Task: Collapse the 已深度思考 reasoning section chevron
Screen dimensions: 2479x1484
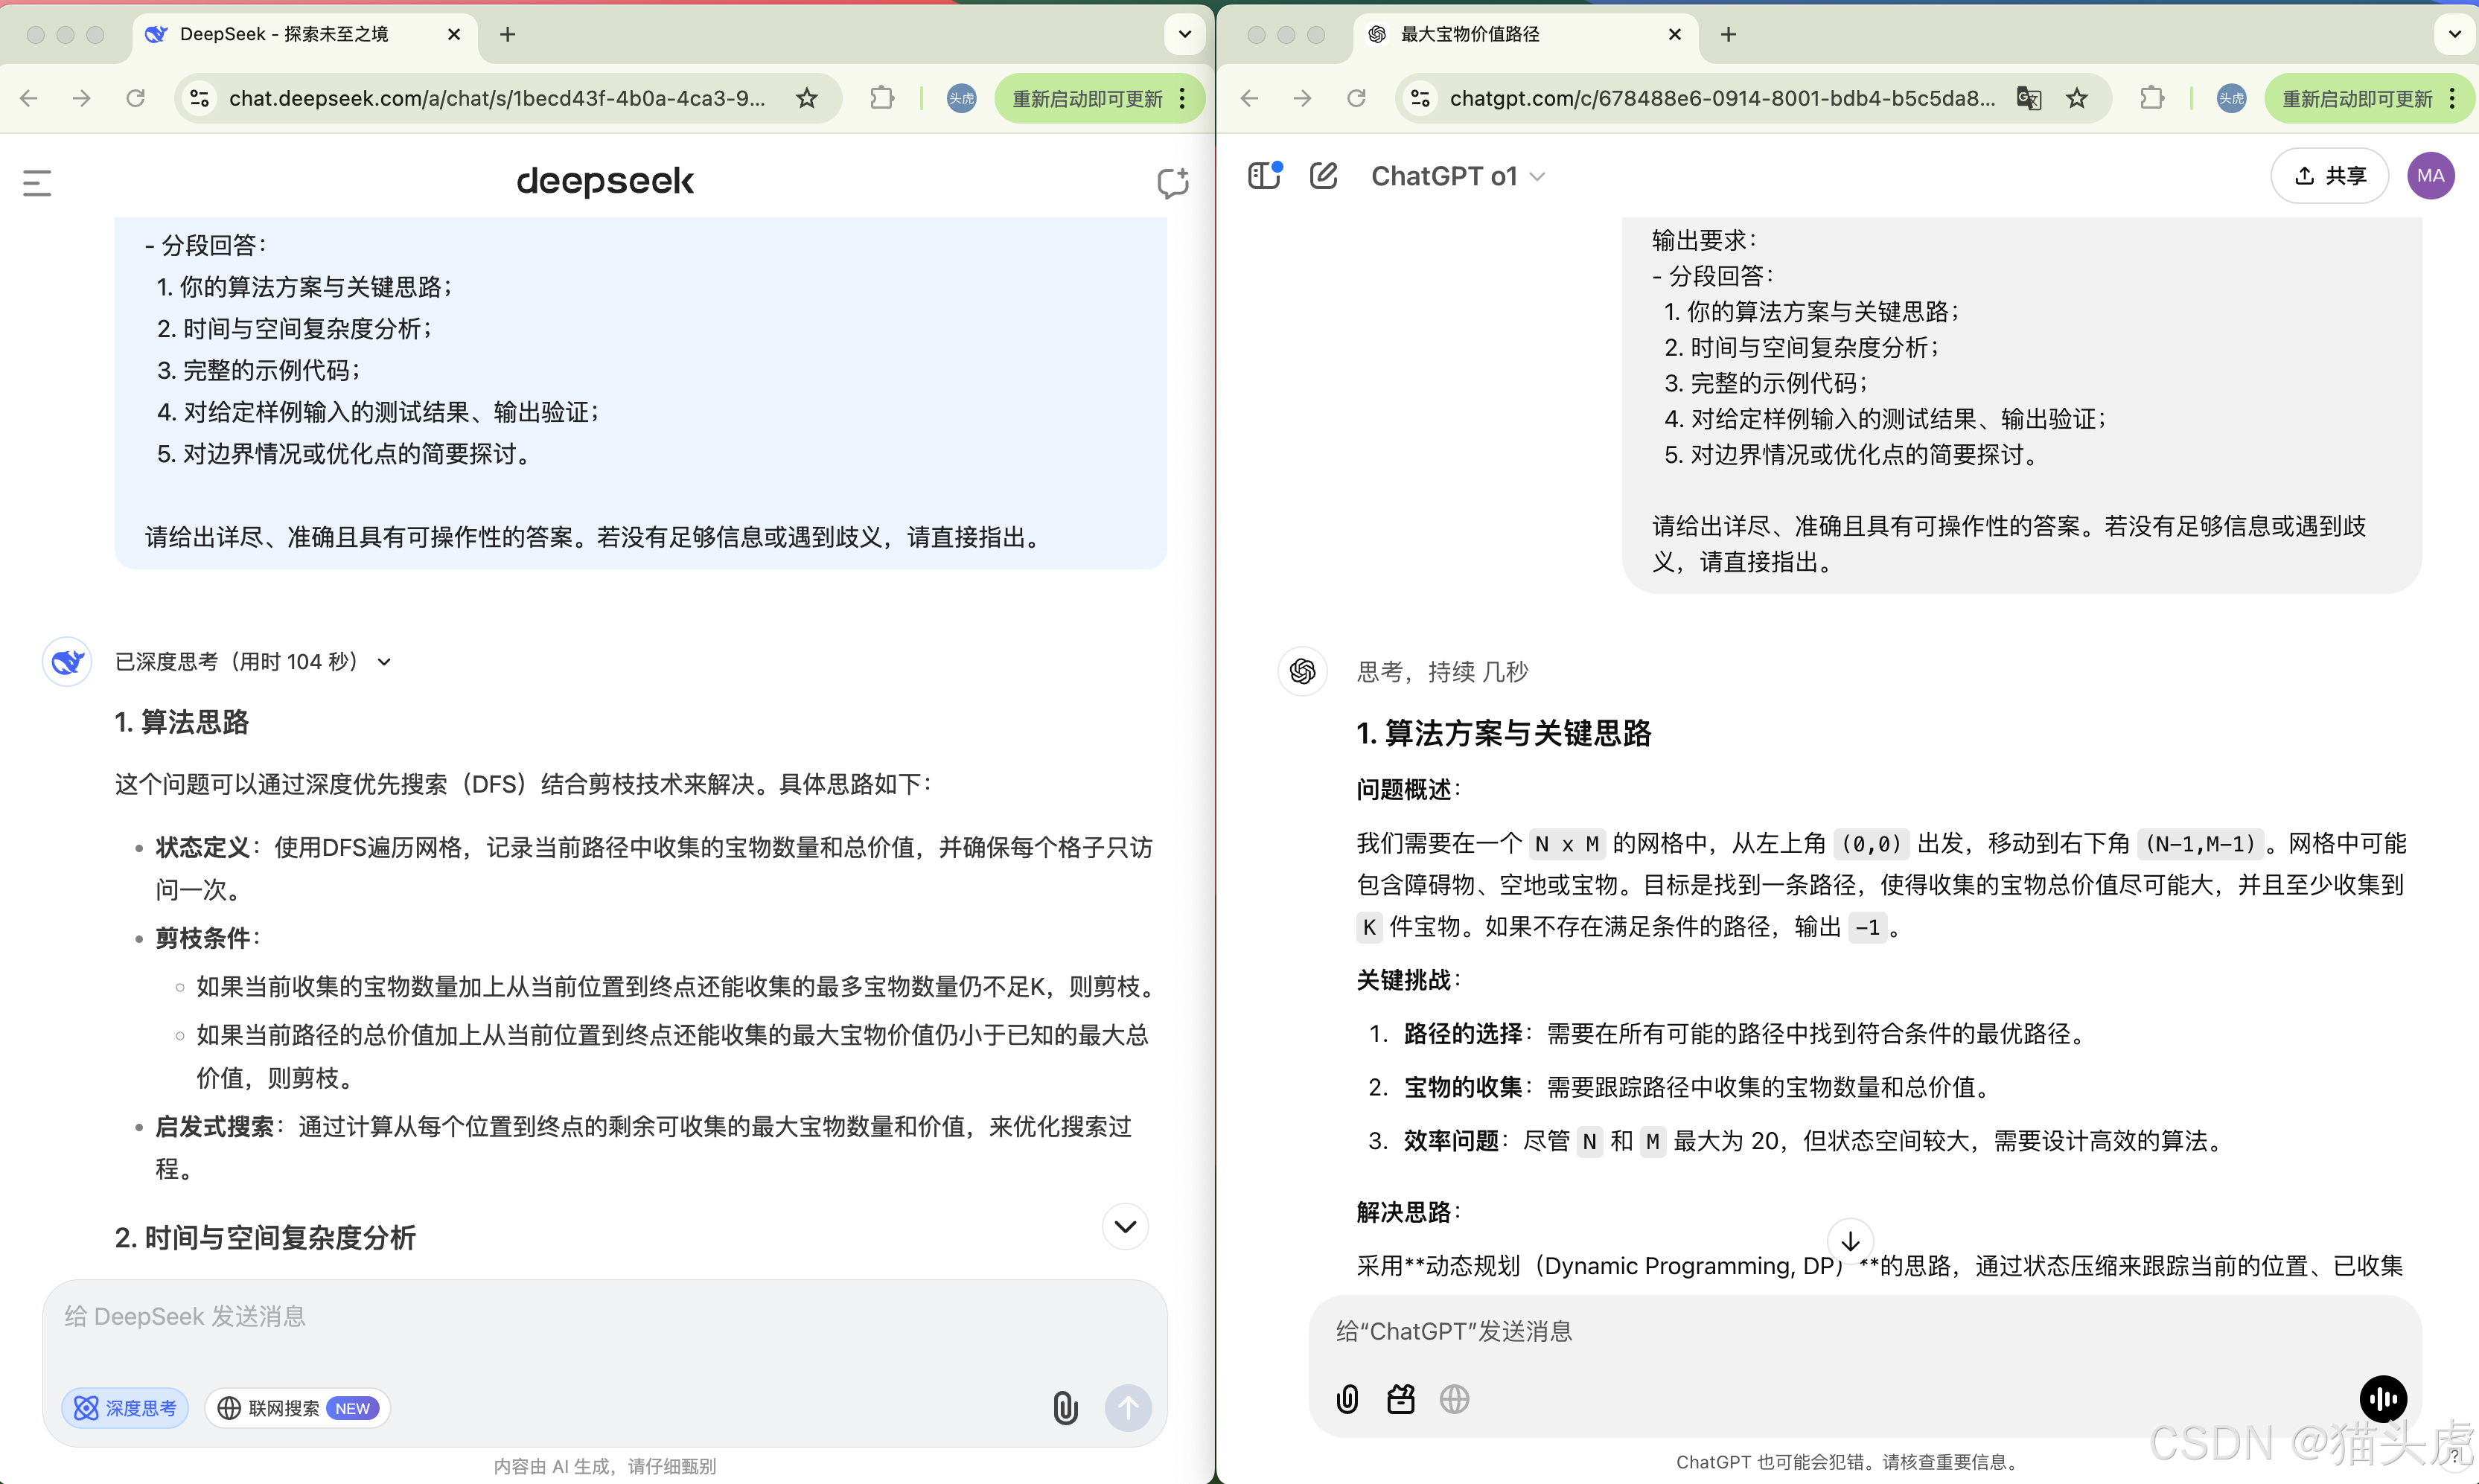Action: pyautogui.click(x=385, y=661)
